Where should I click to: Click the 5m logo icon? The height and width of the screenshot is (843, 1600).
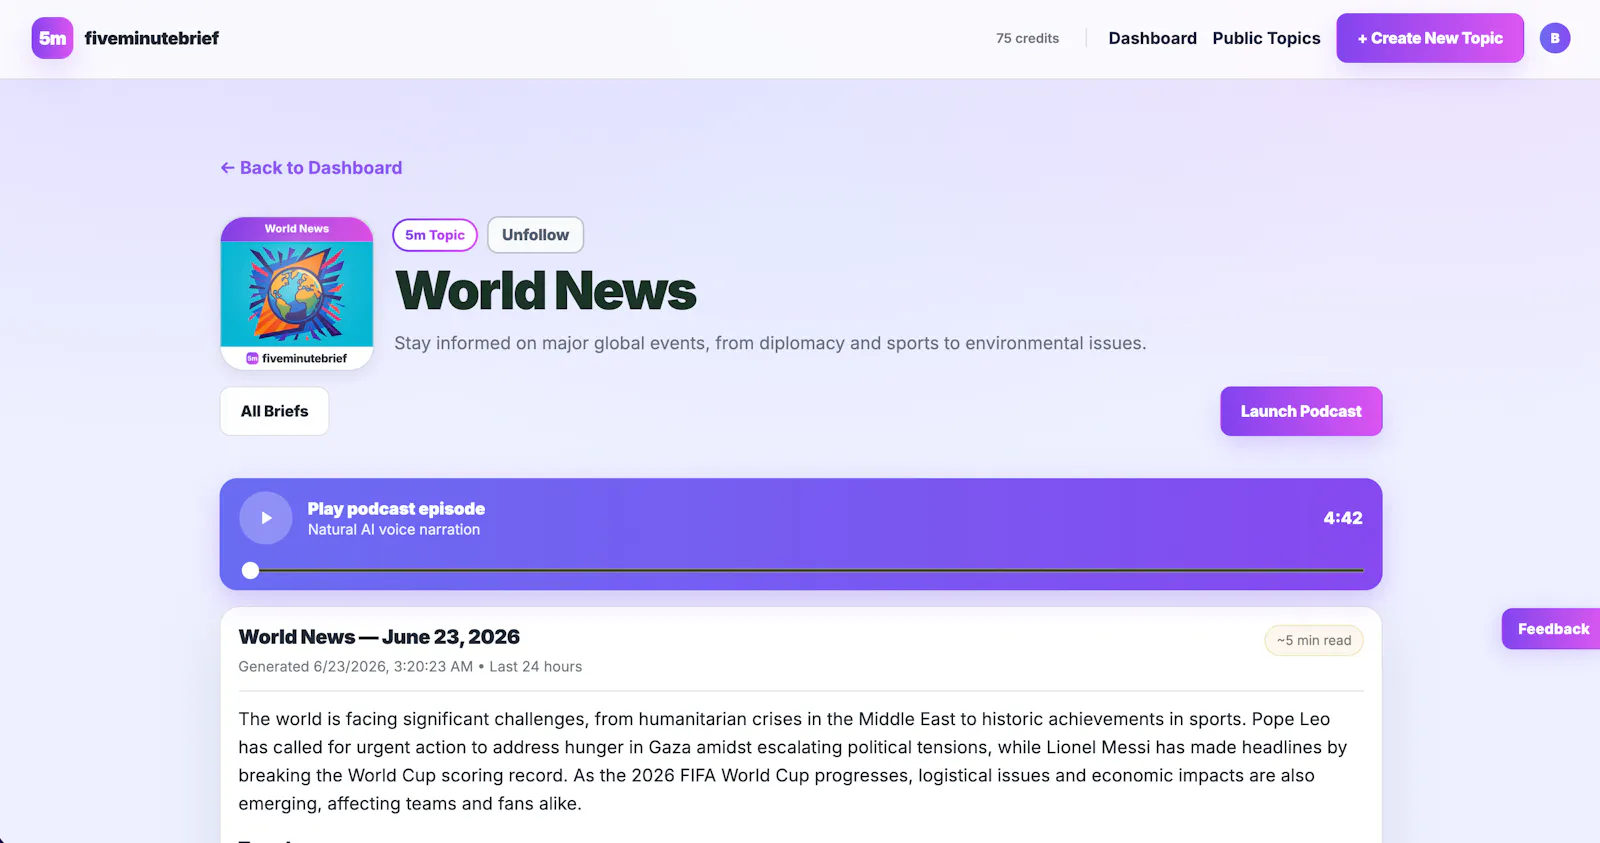(52, 38)
